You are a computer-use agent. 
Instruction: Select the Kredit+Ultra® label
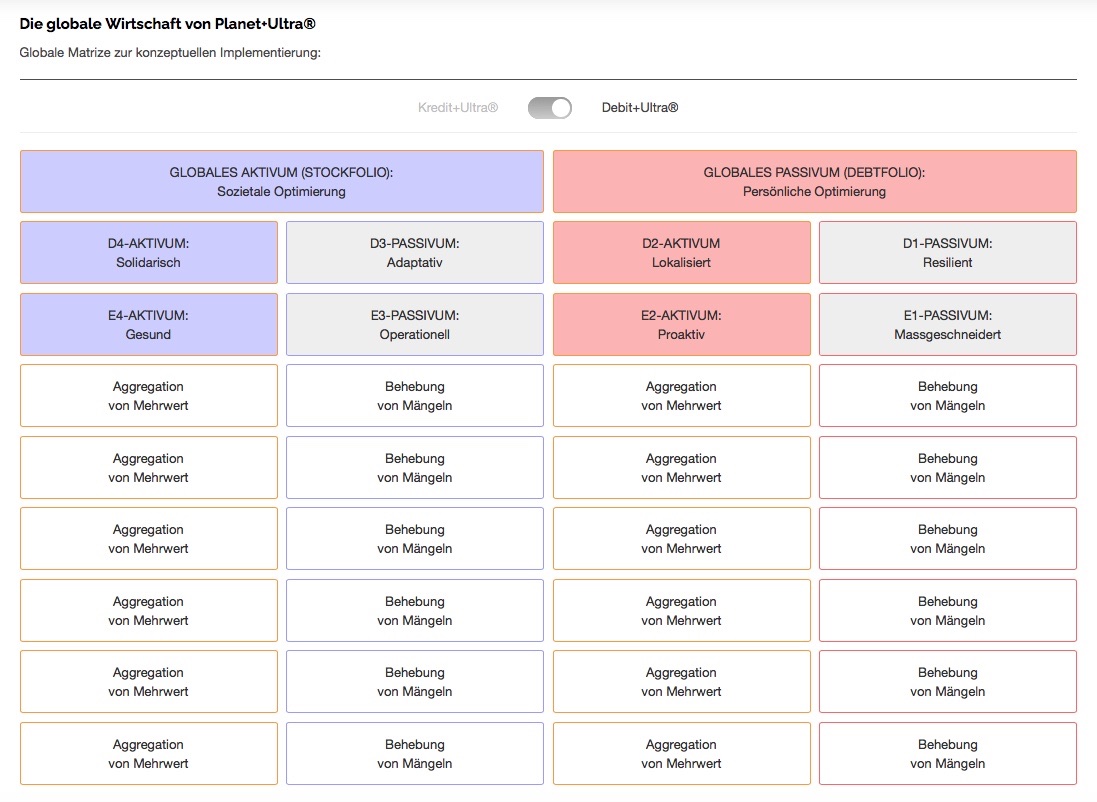458,108
